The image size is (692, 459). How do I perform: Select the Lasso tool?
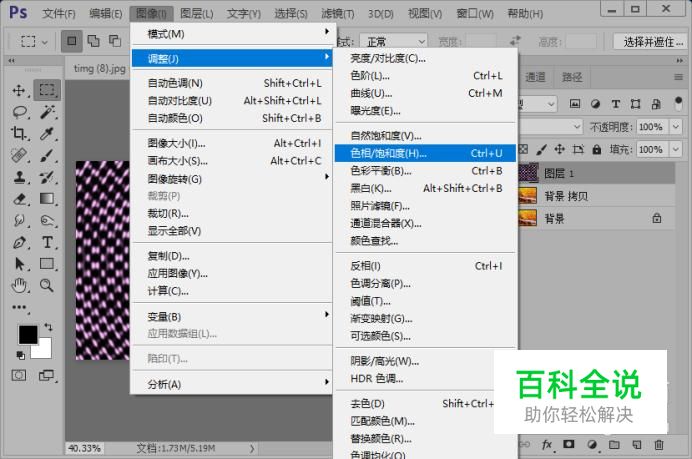tap(19, 112)
